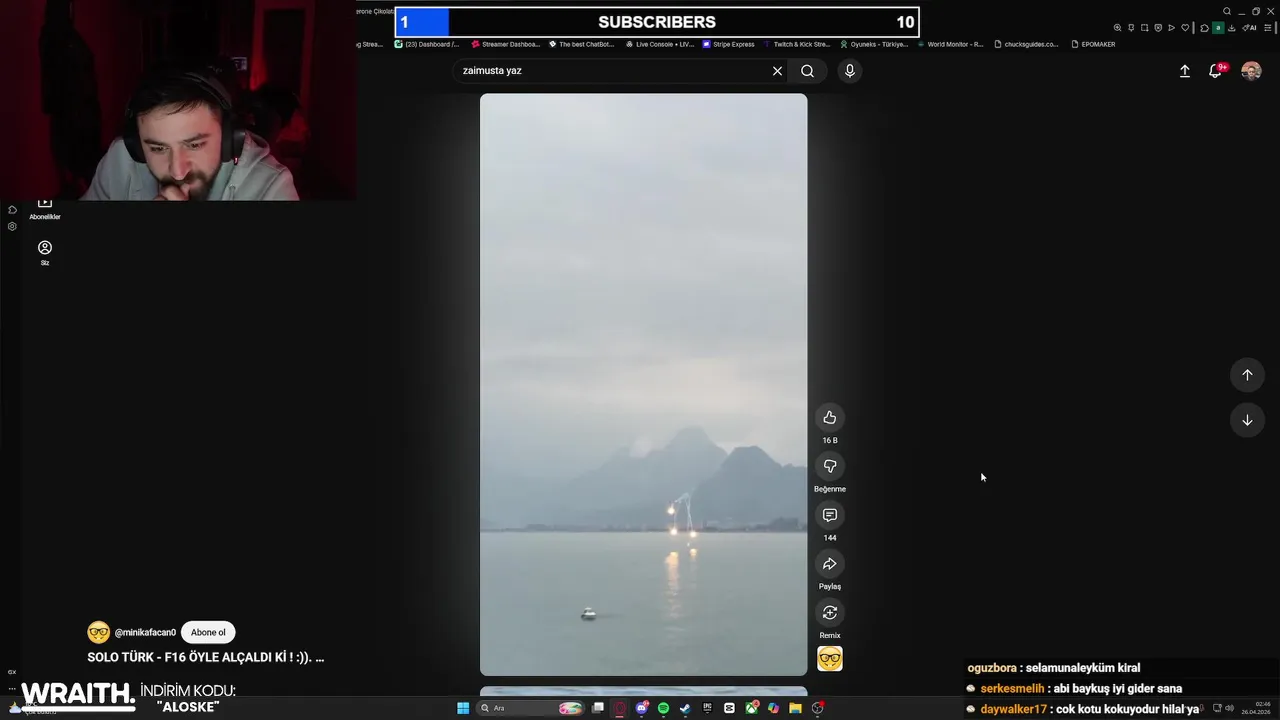The image size is (1280, 720).
Task: Click the settings gear in the browser sidebar
Action: pyautogui.click(x=12, y=227)
